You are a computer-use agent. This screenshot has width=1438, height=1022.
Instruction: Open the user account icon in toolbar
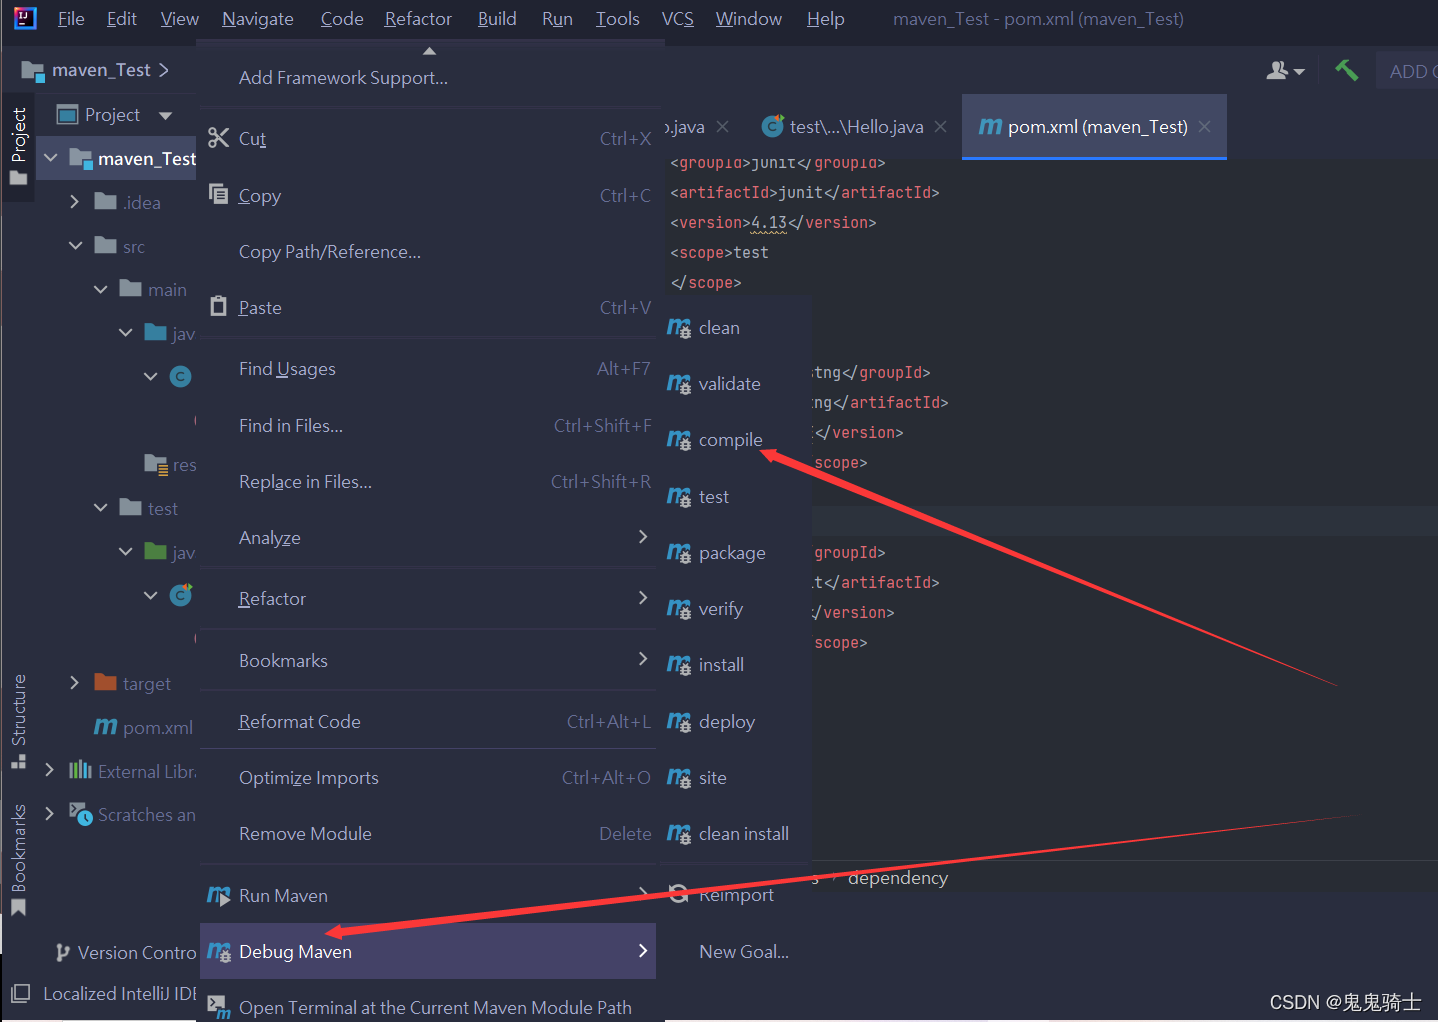(x=1285, y=70)
